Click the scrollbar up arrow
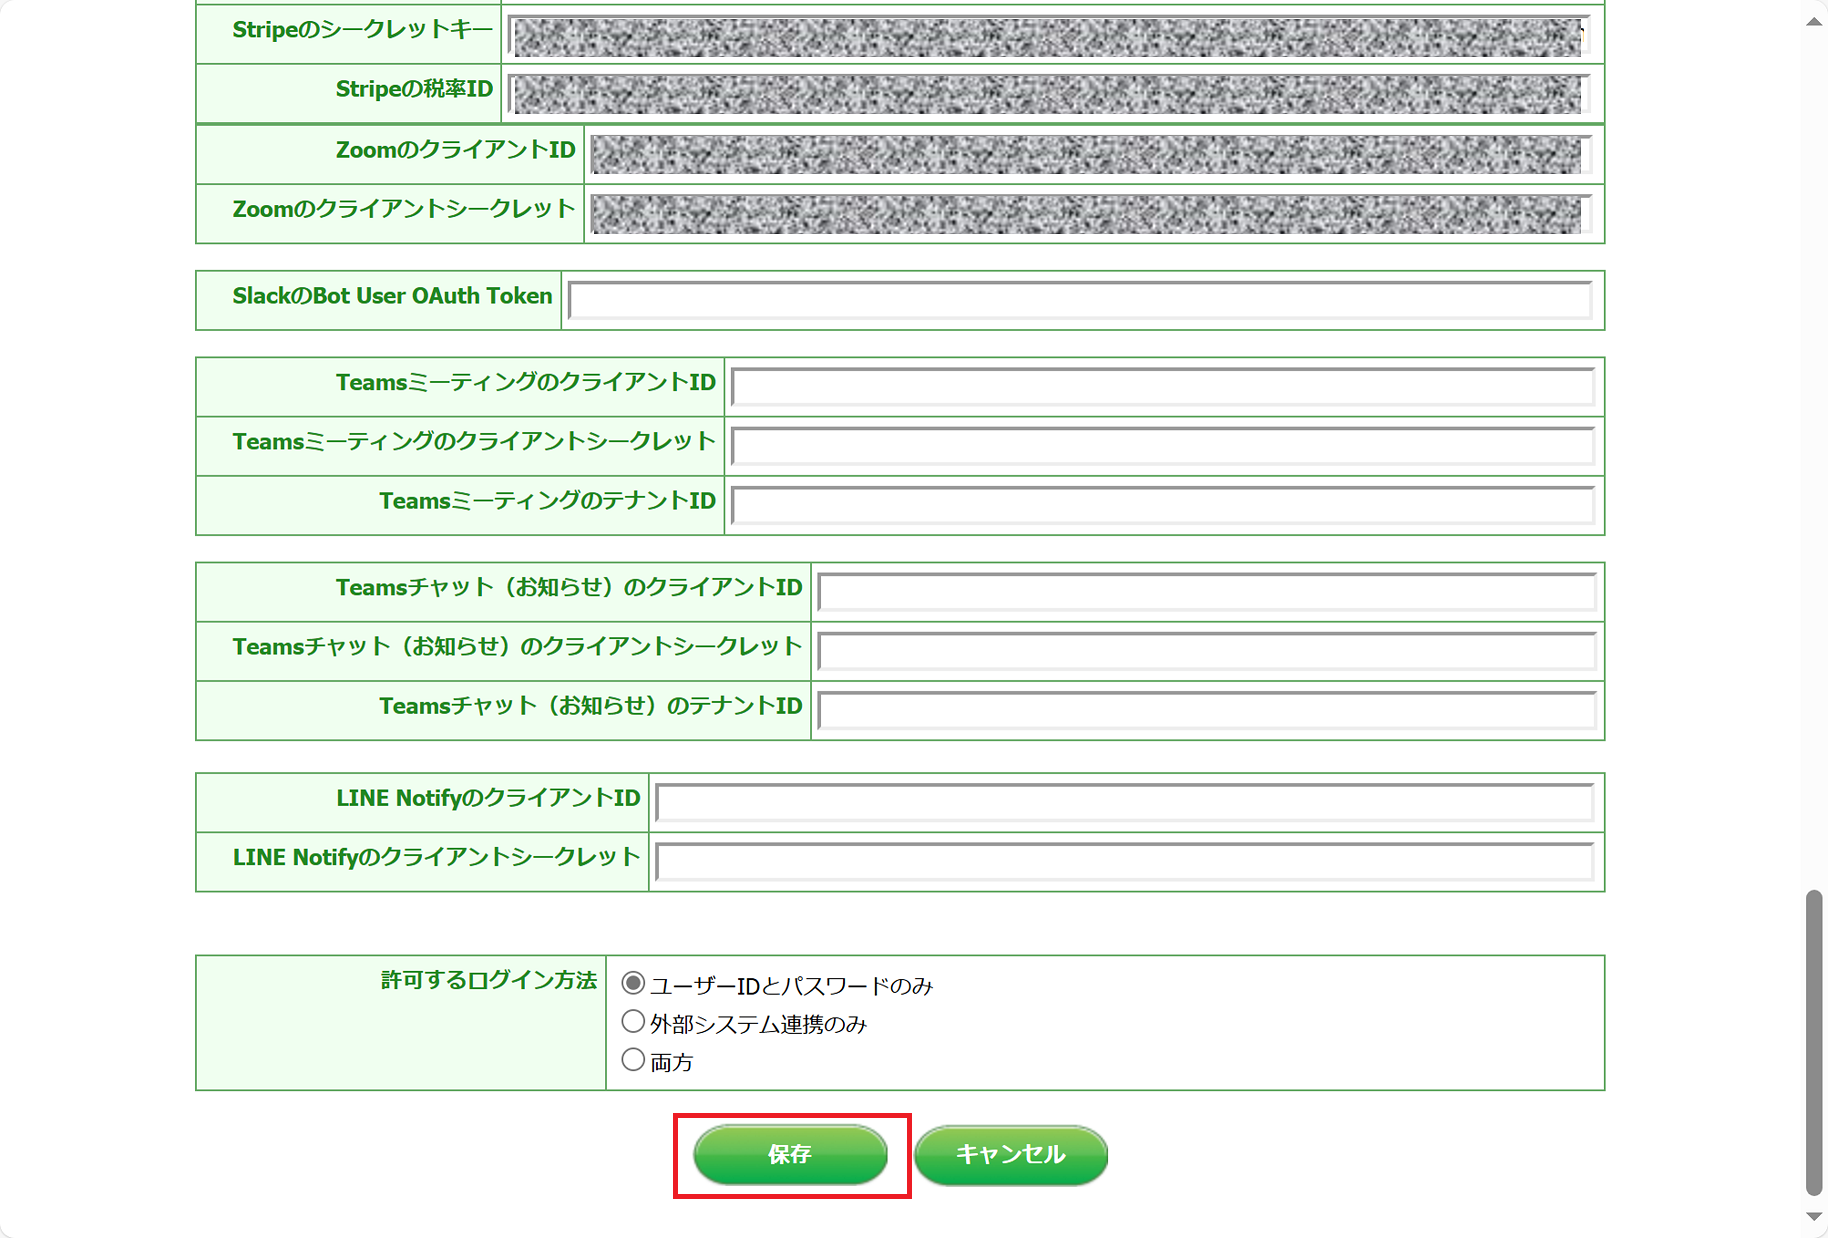 pyautogui.click(x=1814, y=22)
